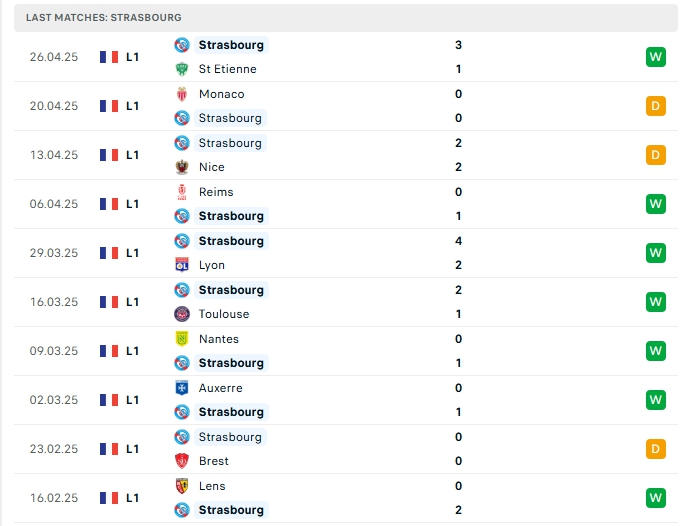
Task: Click the Reims club crest icon
Action: click(182, 192)
